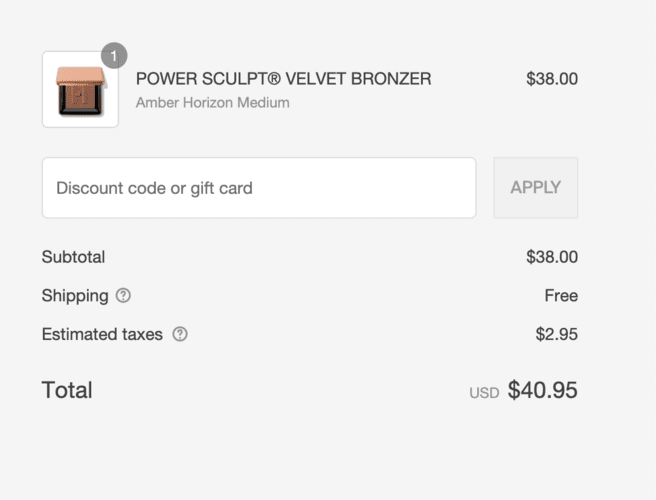Click the Estimated taxes label
This screenshot has width=656, height=500.
101,335
